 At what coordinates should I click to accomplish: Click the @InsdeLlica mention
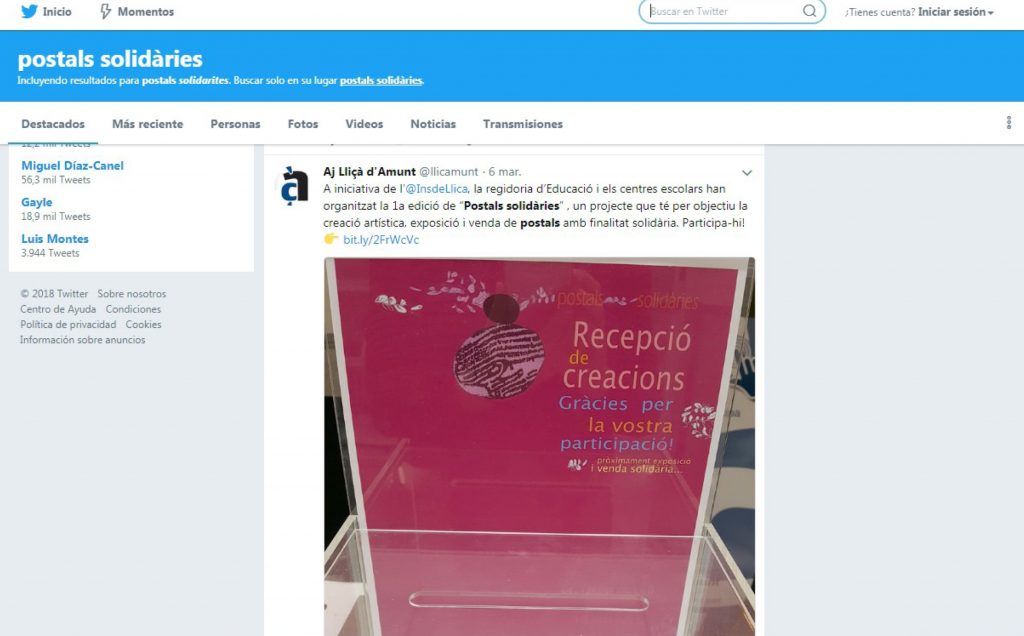[436, 189]
